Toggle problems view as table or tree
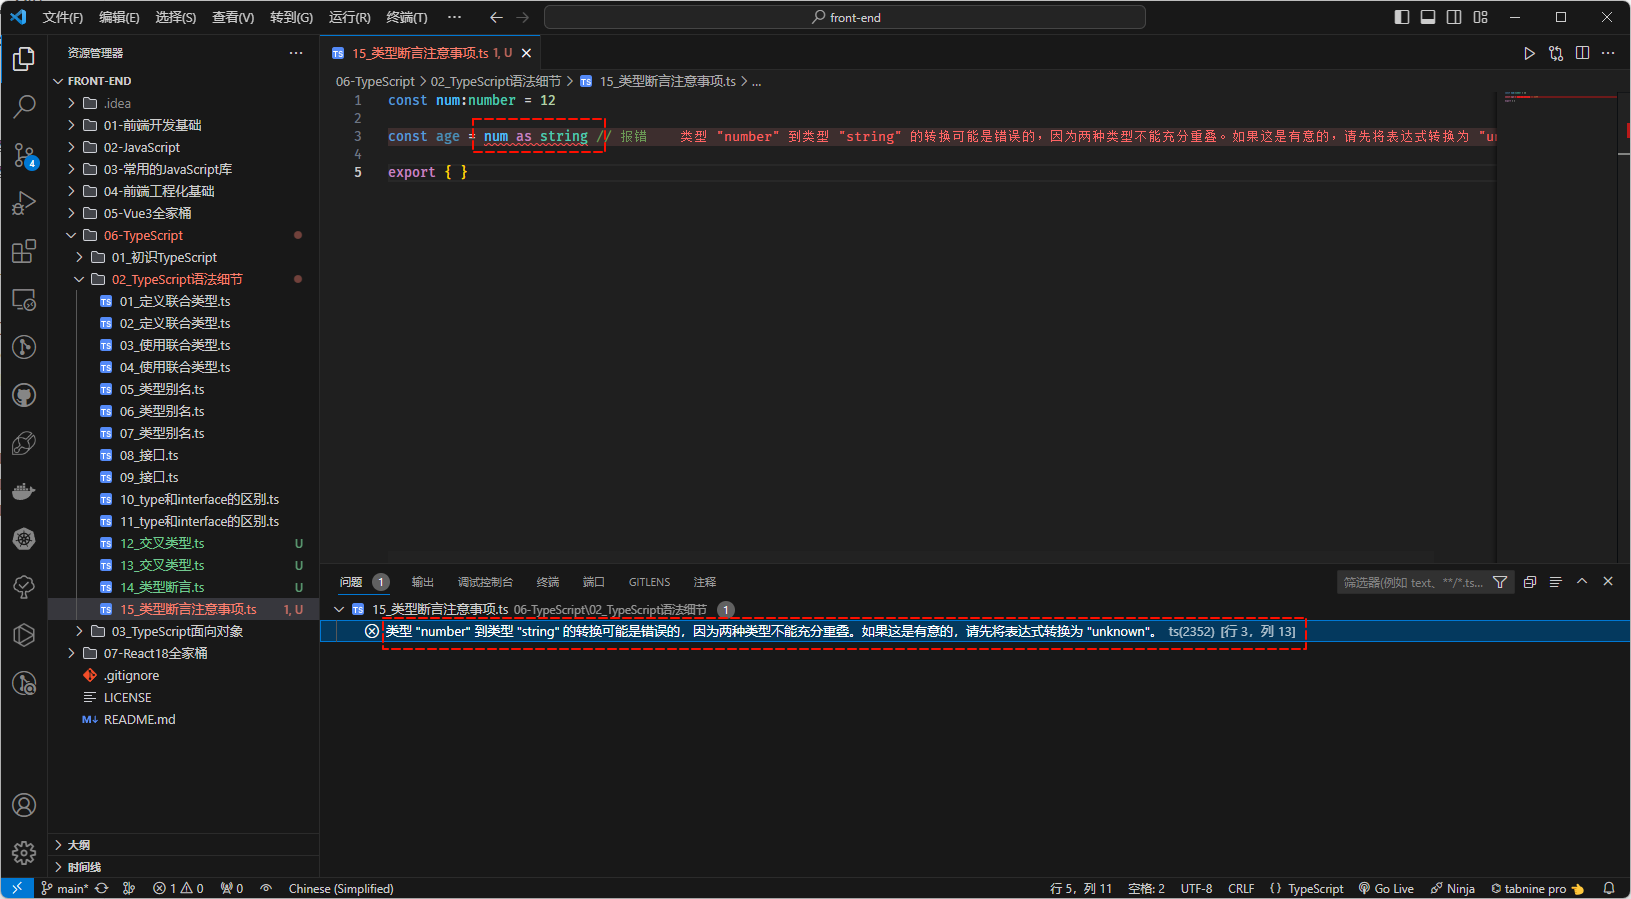This screenshot has height=899, width=1631. [1555, 582]
